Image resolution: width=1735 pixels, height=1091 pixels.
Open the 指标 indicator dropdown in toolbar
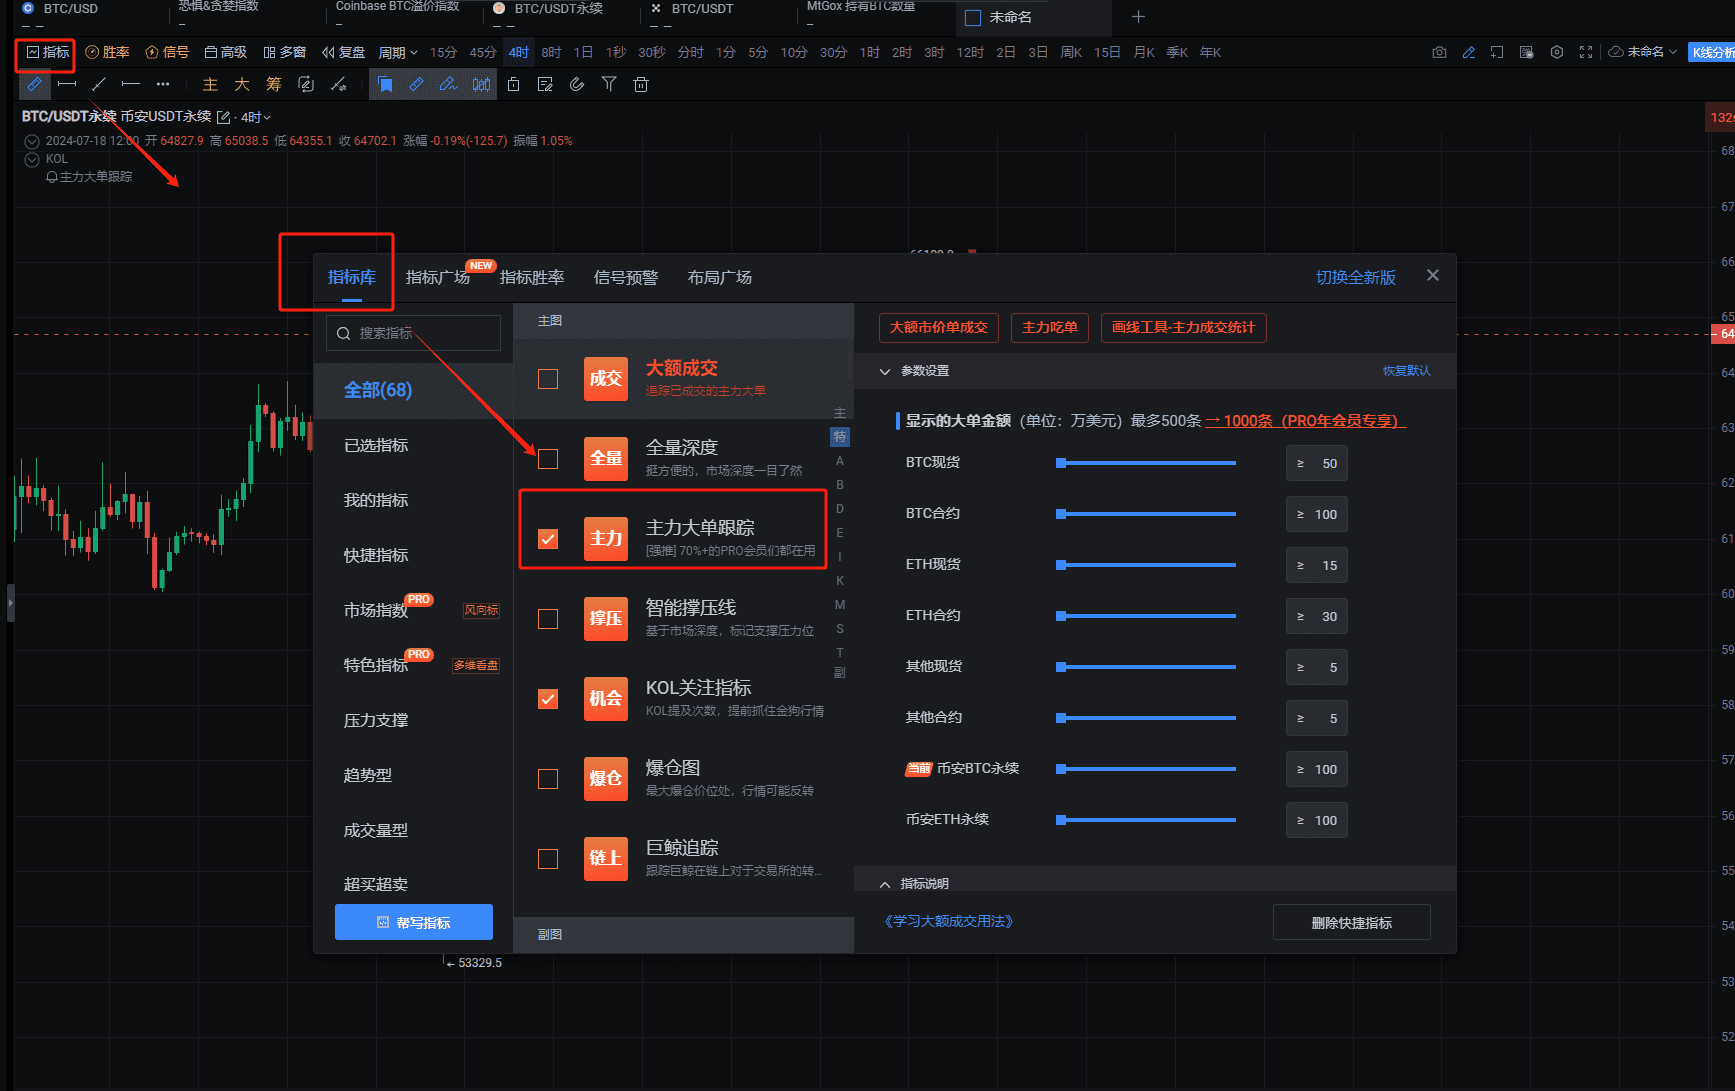(x=47, y=52)
